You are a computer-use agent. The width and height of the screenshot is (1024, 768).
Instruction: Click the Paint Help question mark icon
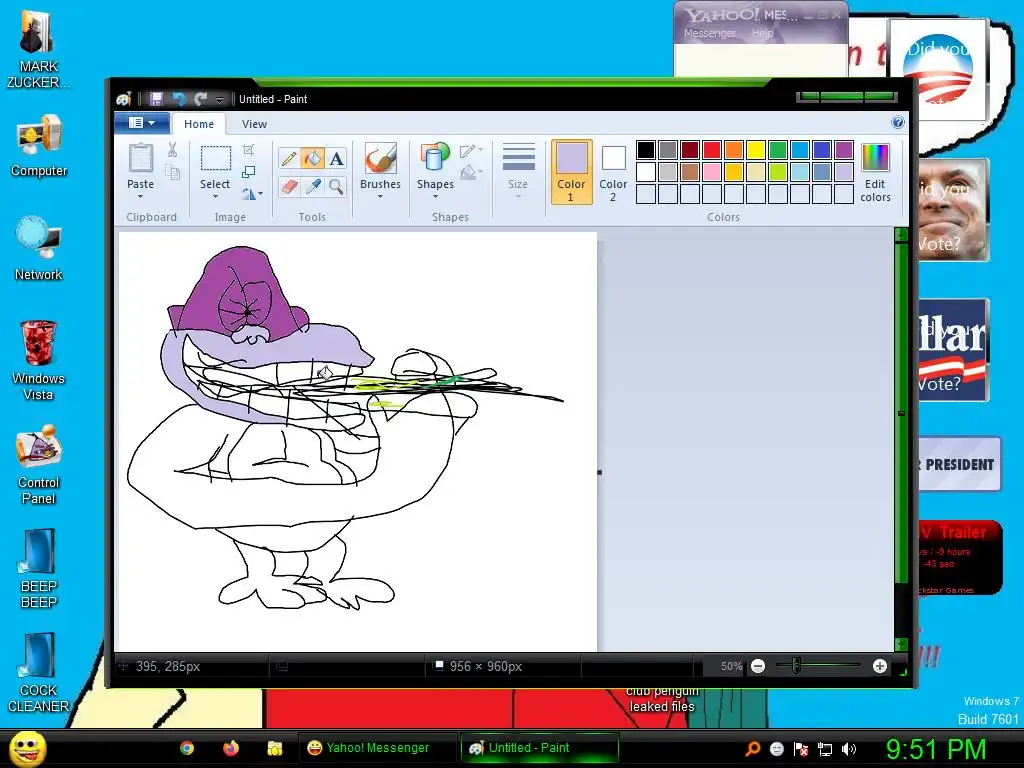(898, 122)
